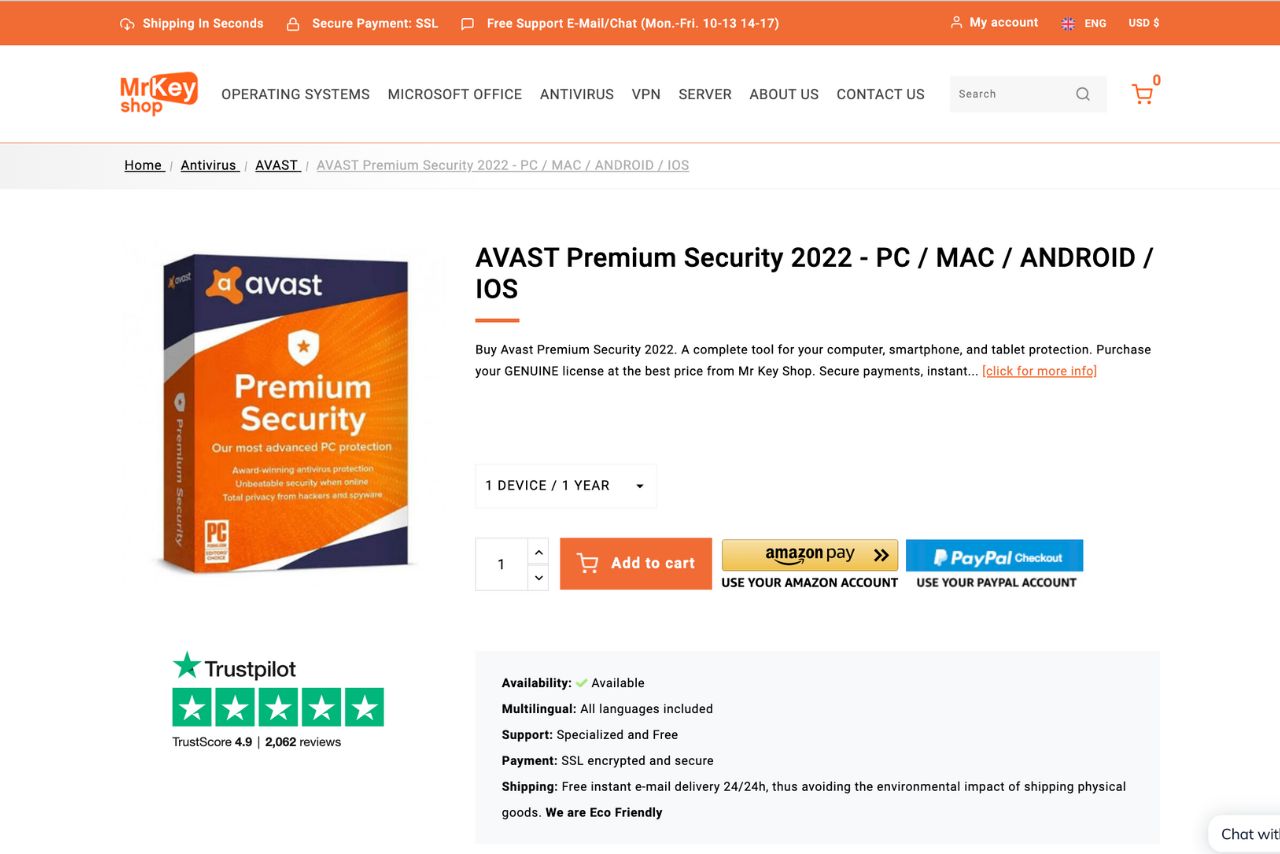
Task: Open the MICROSOFT OFFICE menu
Action: (x=454, y=93)
